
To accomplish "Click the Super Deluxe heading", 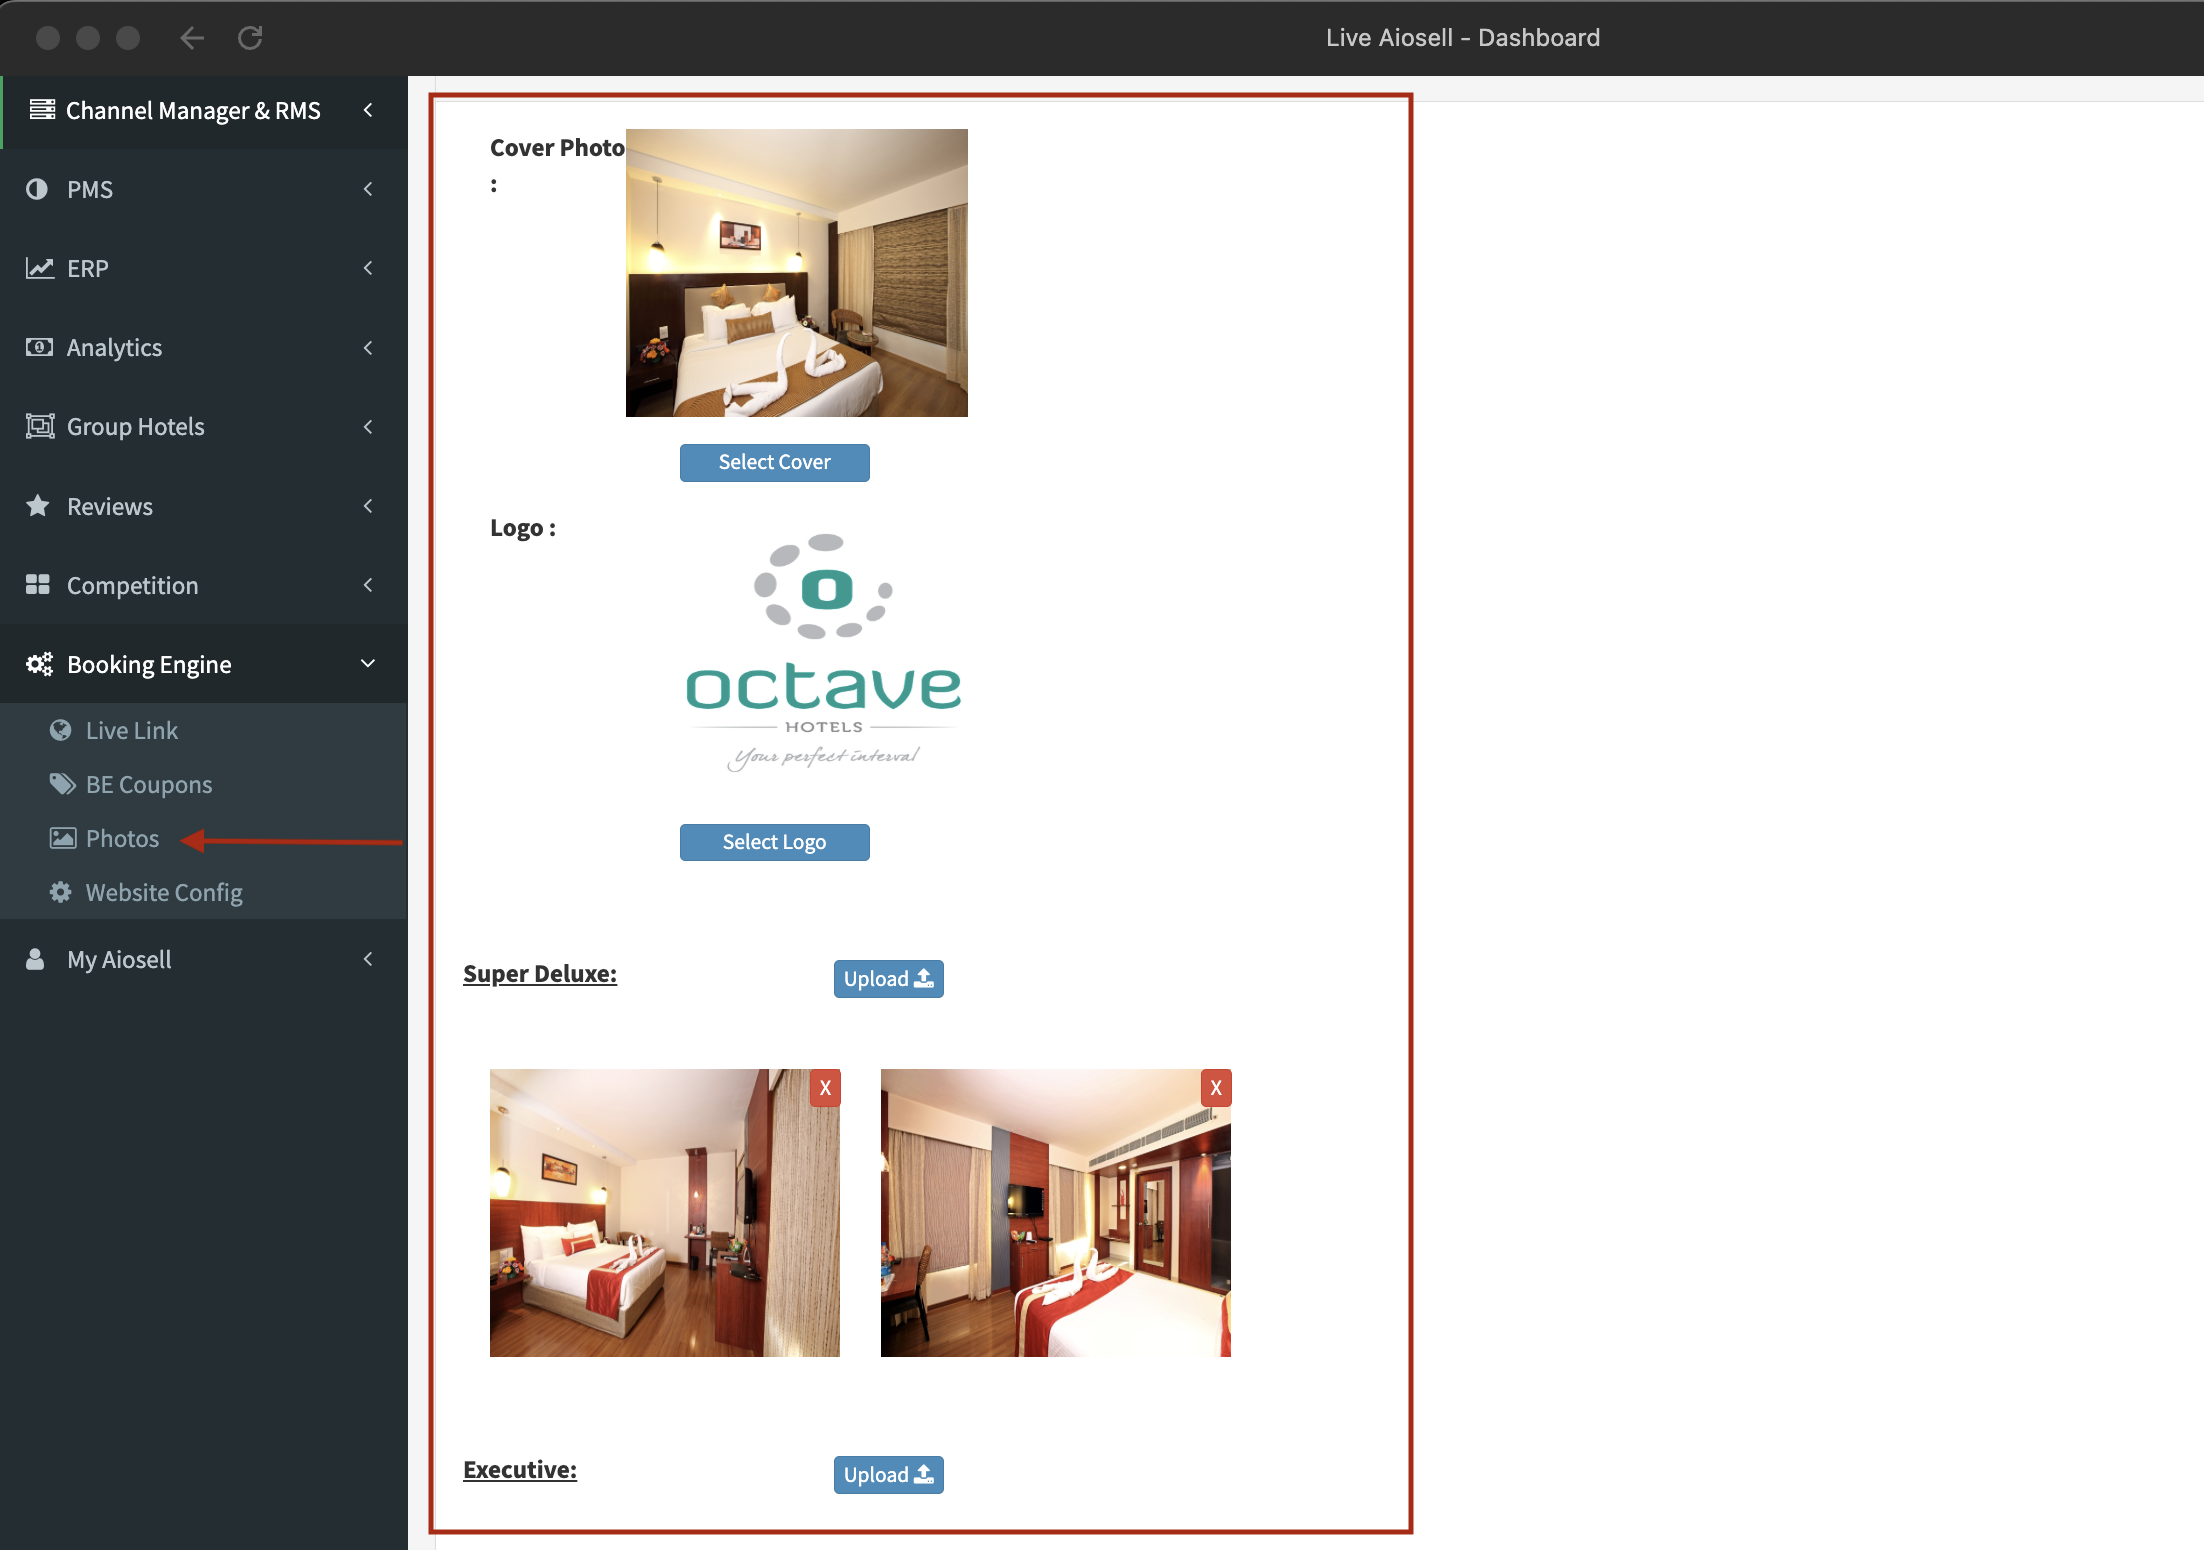I will point(540,974).
